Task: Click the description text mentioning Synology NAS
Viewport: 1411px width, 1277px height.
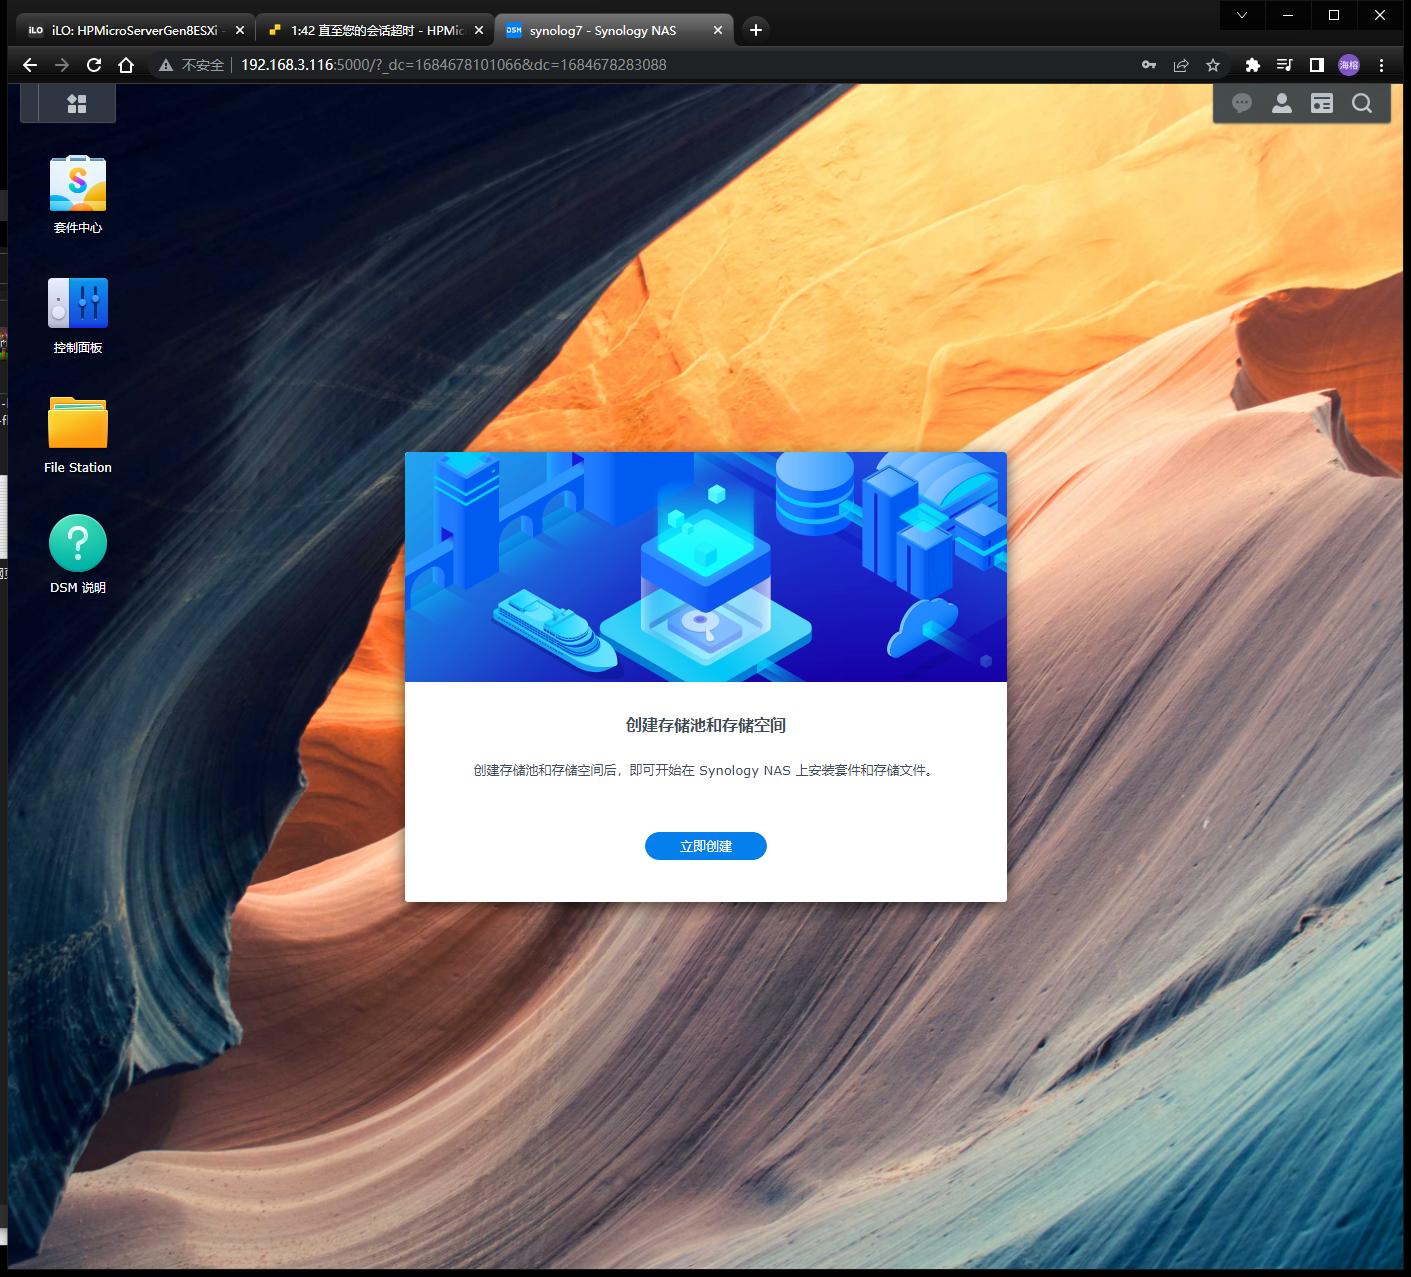Action: (x=706, y=771)
